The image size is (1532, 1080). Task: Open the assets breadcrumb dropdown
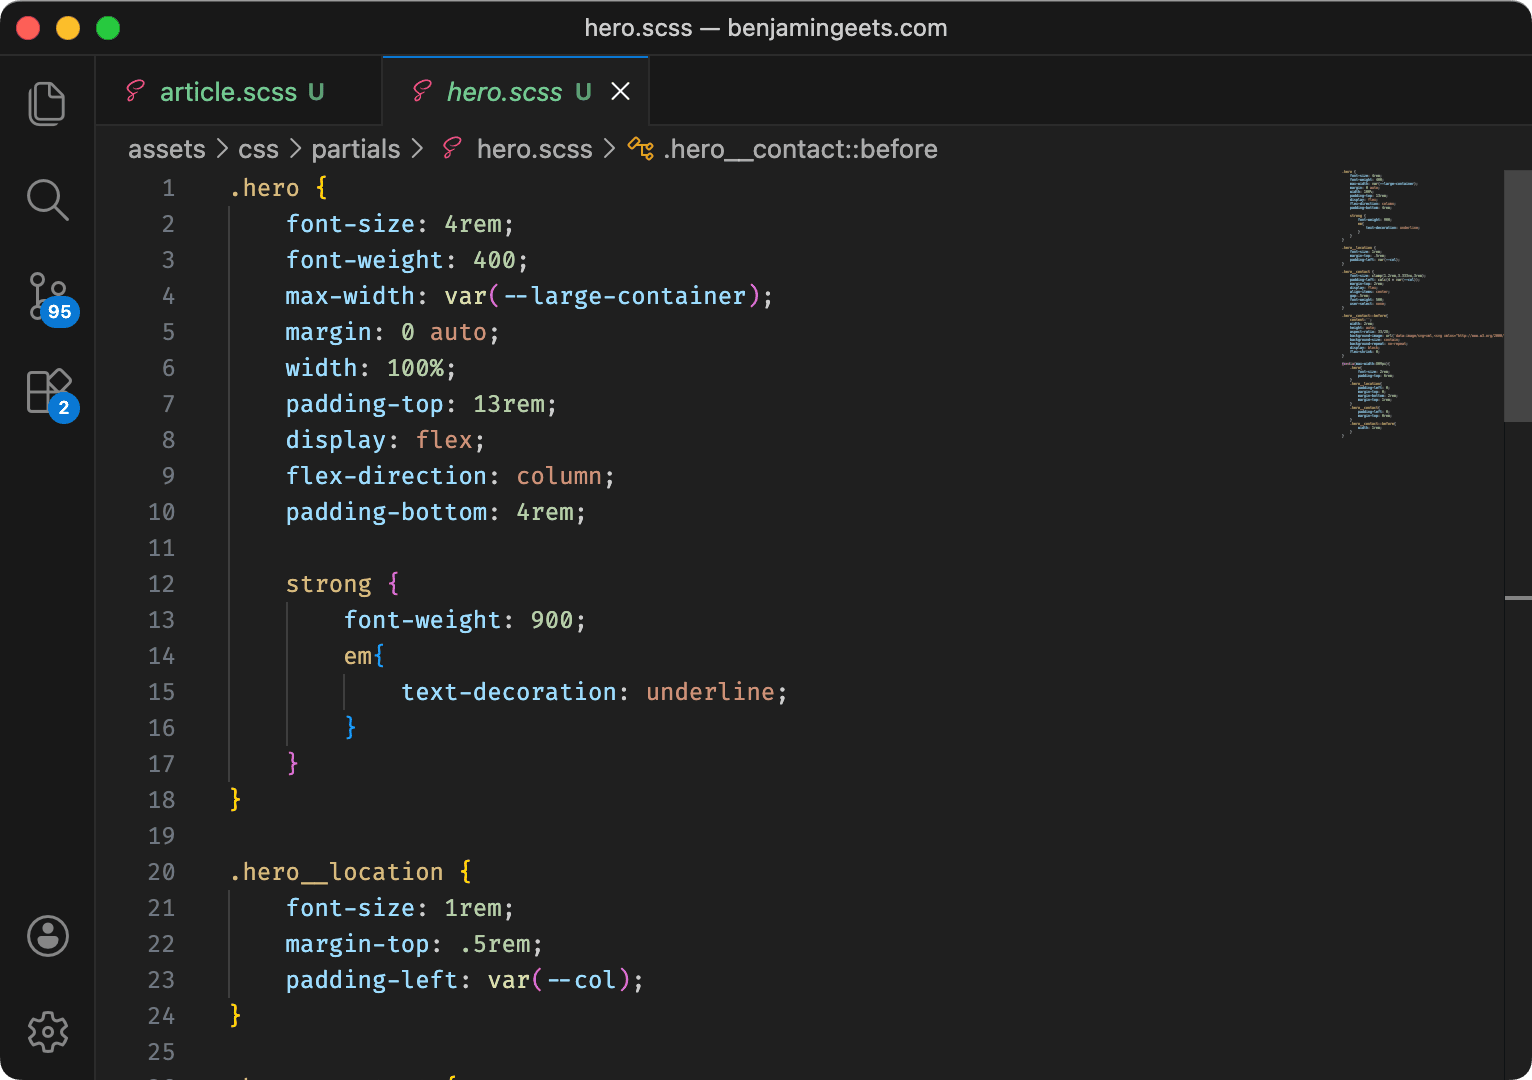click(166, 148)
